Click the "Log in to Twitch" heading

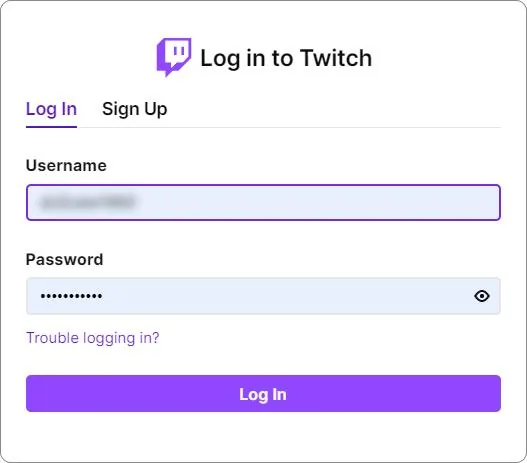tap(286, 58)
